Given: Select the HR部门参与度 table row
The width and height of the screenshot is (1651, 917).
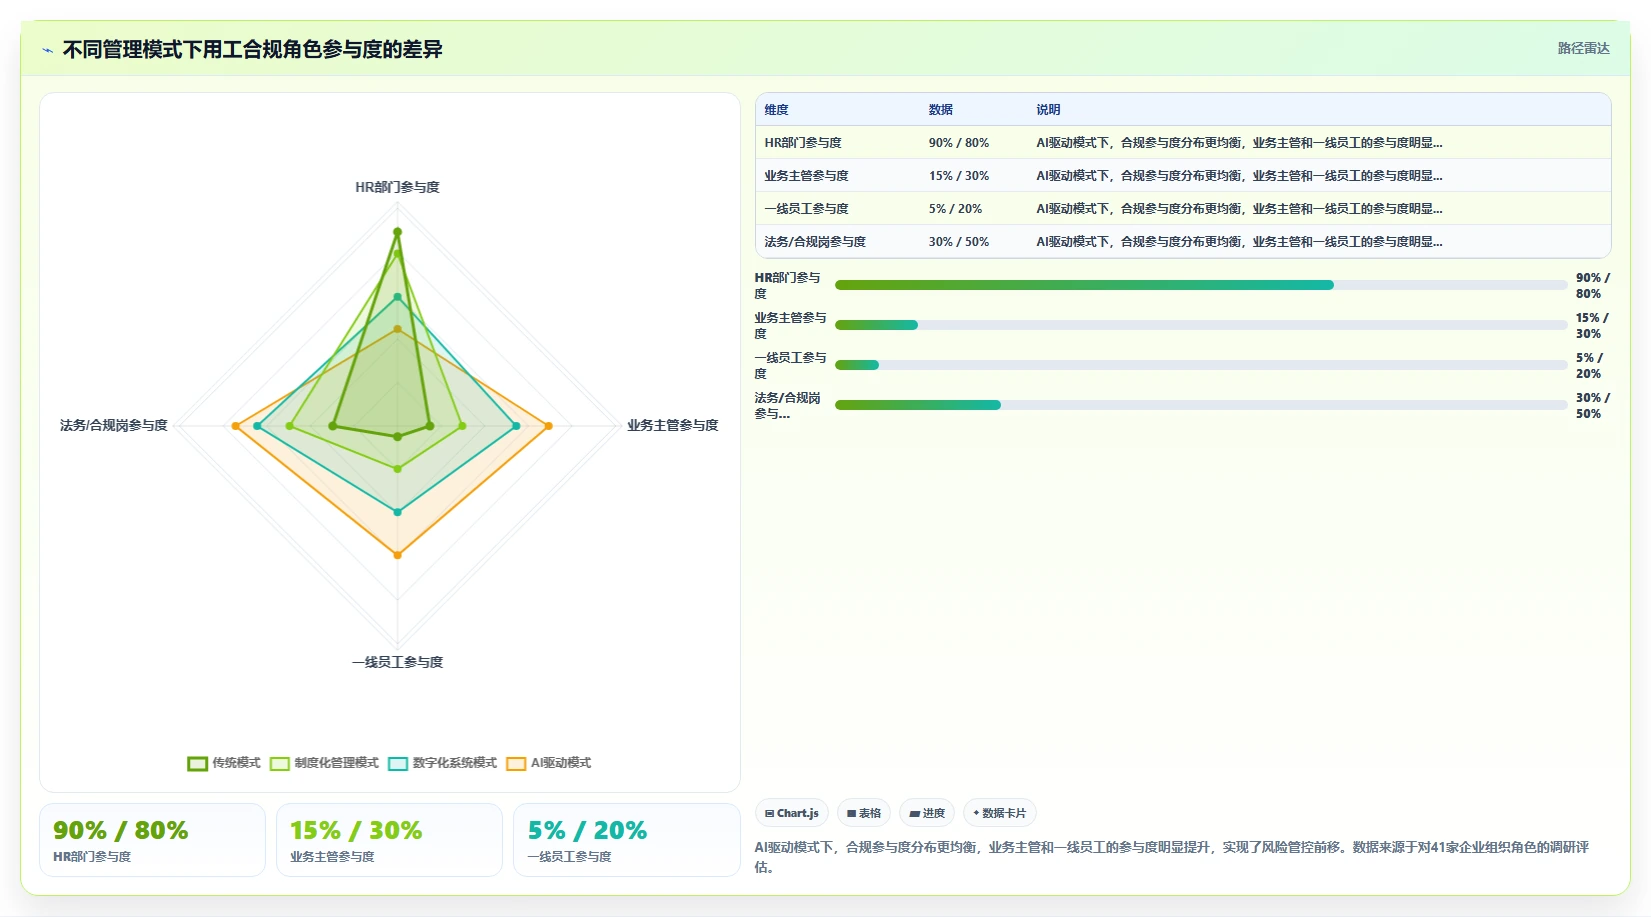Looking at the screenshot, I should [x=1183, y=143].
